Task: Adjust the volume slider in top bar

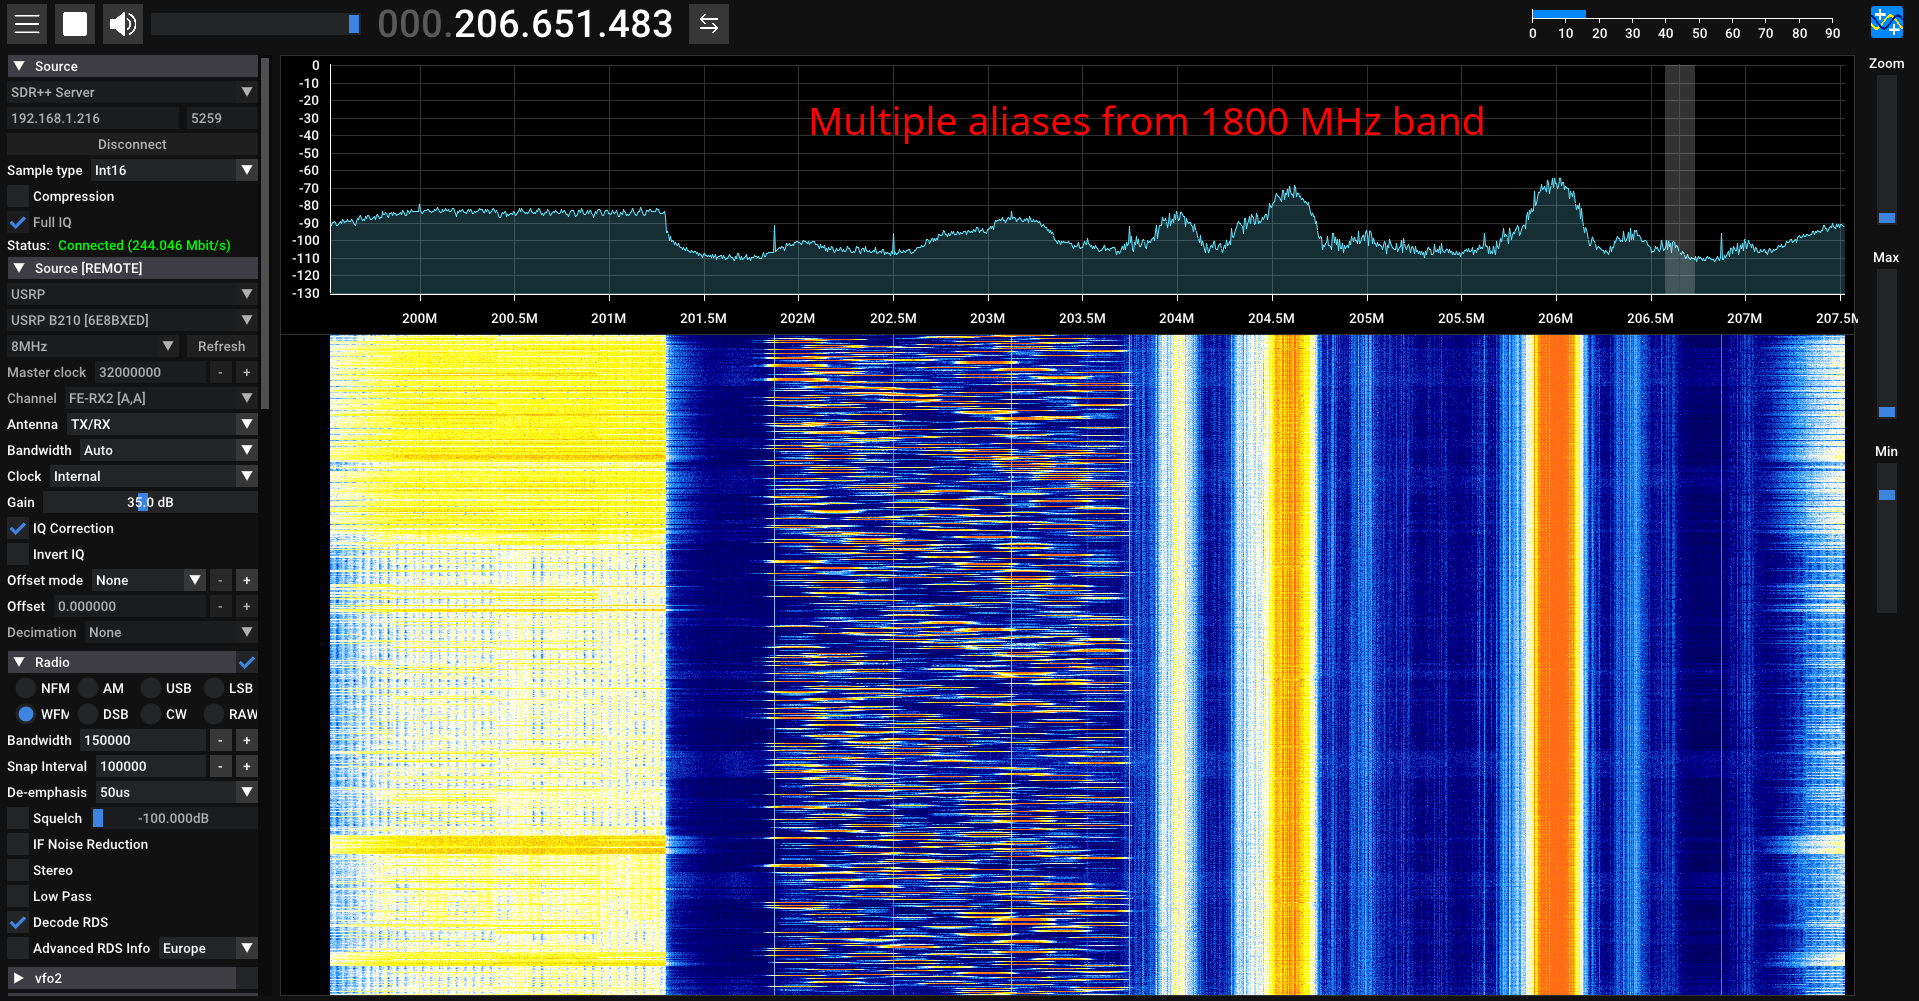Action: click(256, 24)
